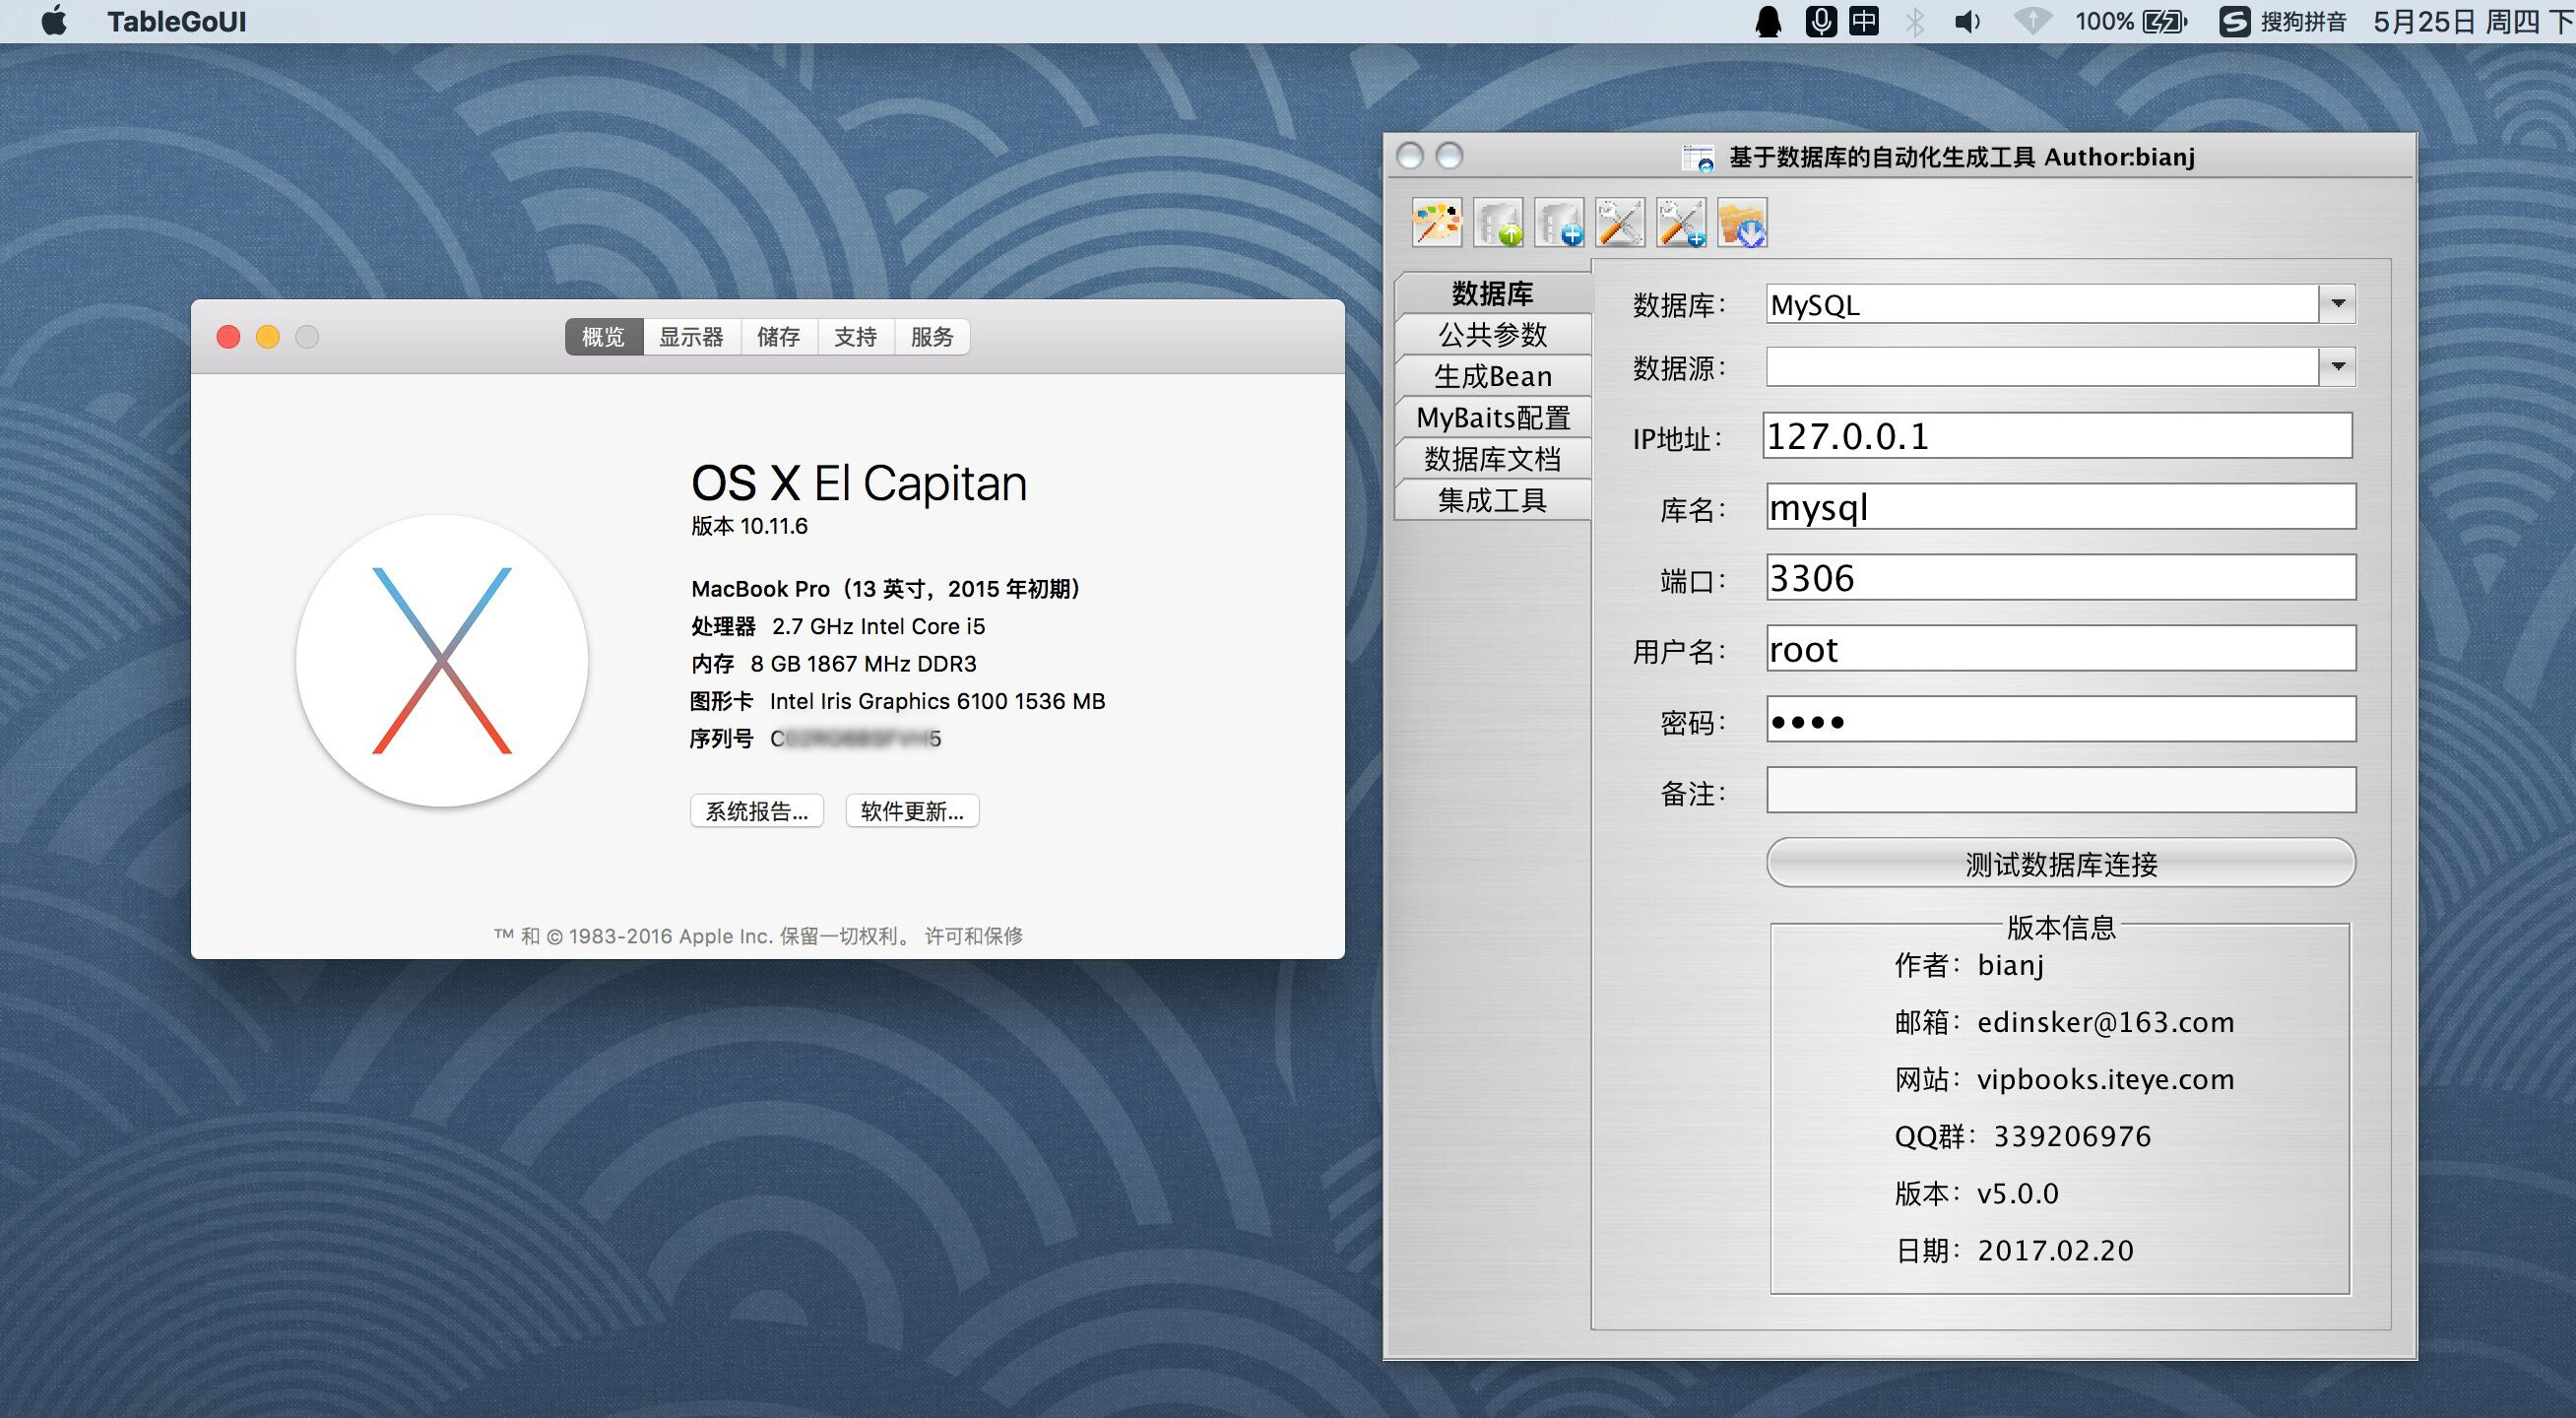Click the IP地址 input field
The width and height of the screenshot is (2576, 1418).
(2057, 436)
